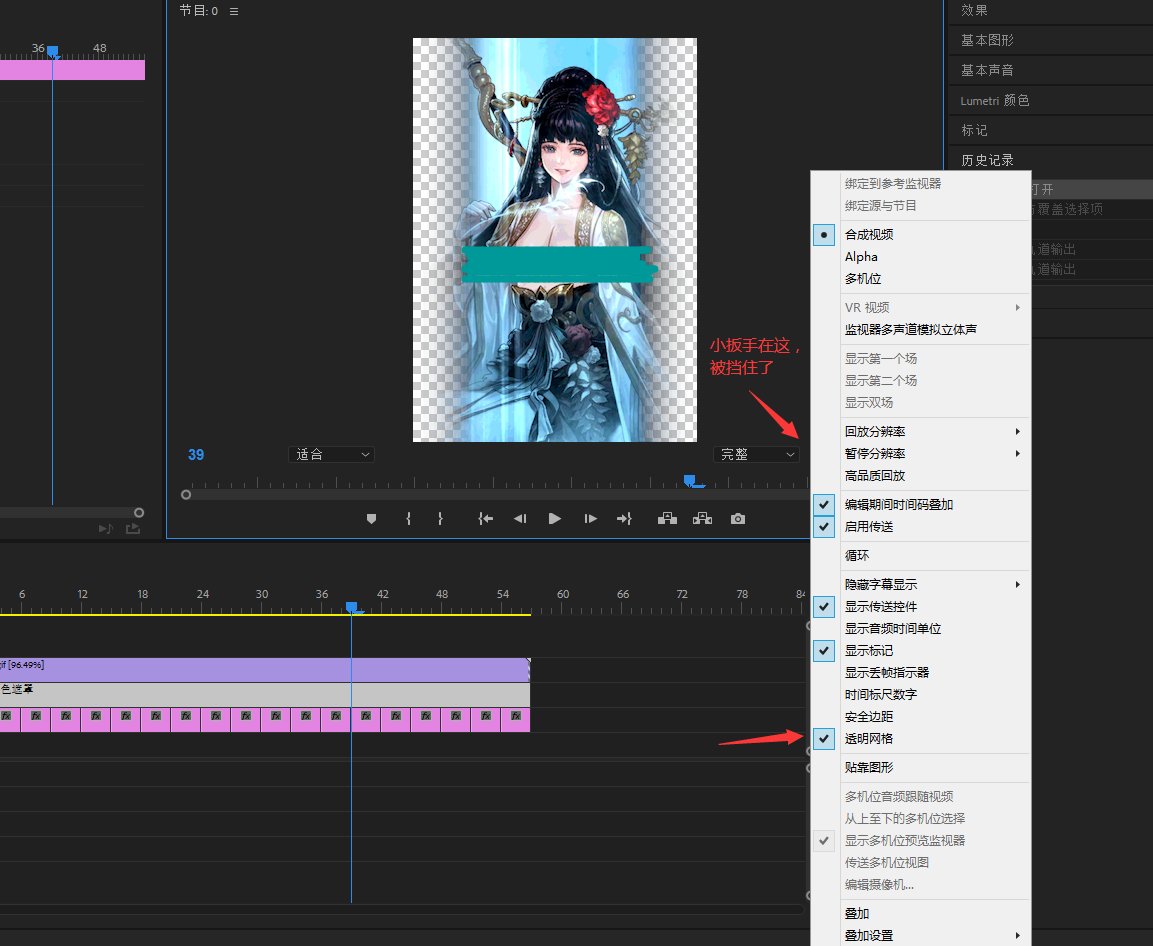Add a marker in the Program monitor
The image size is (1153, 946).
point(371,519)
